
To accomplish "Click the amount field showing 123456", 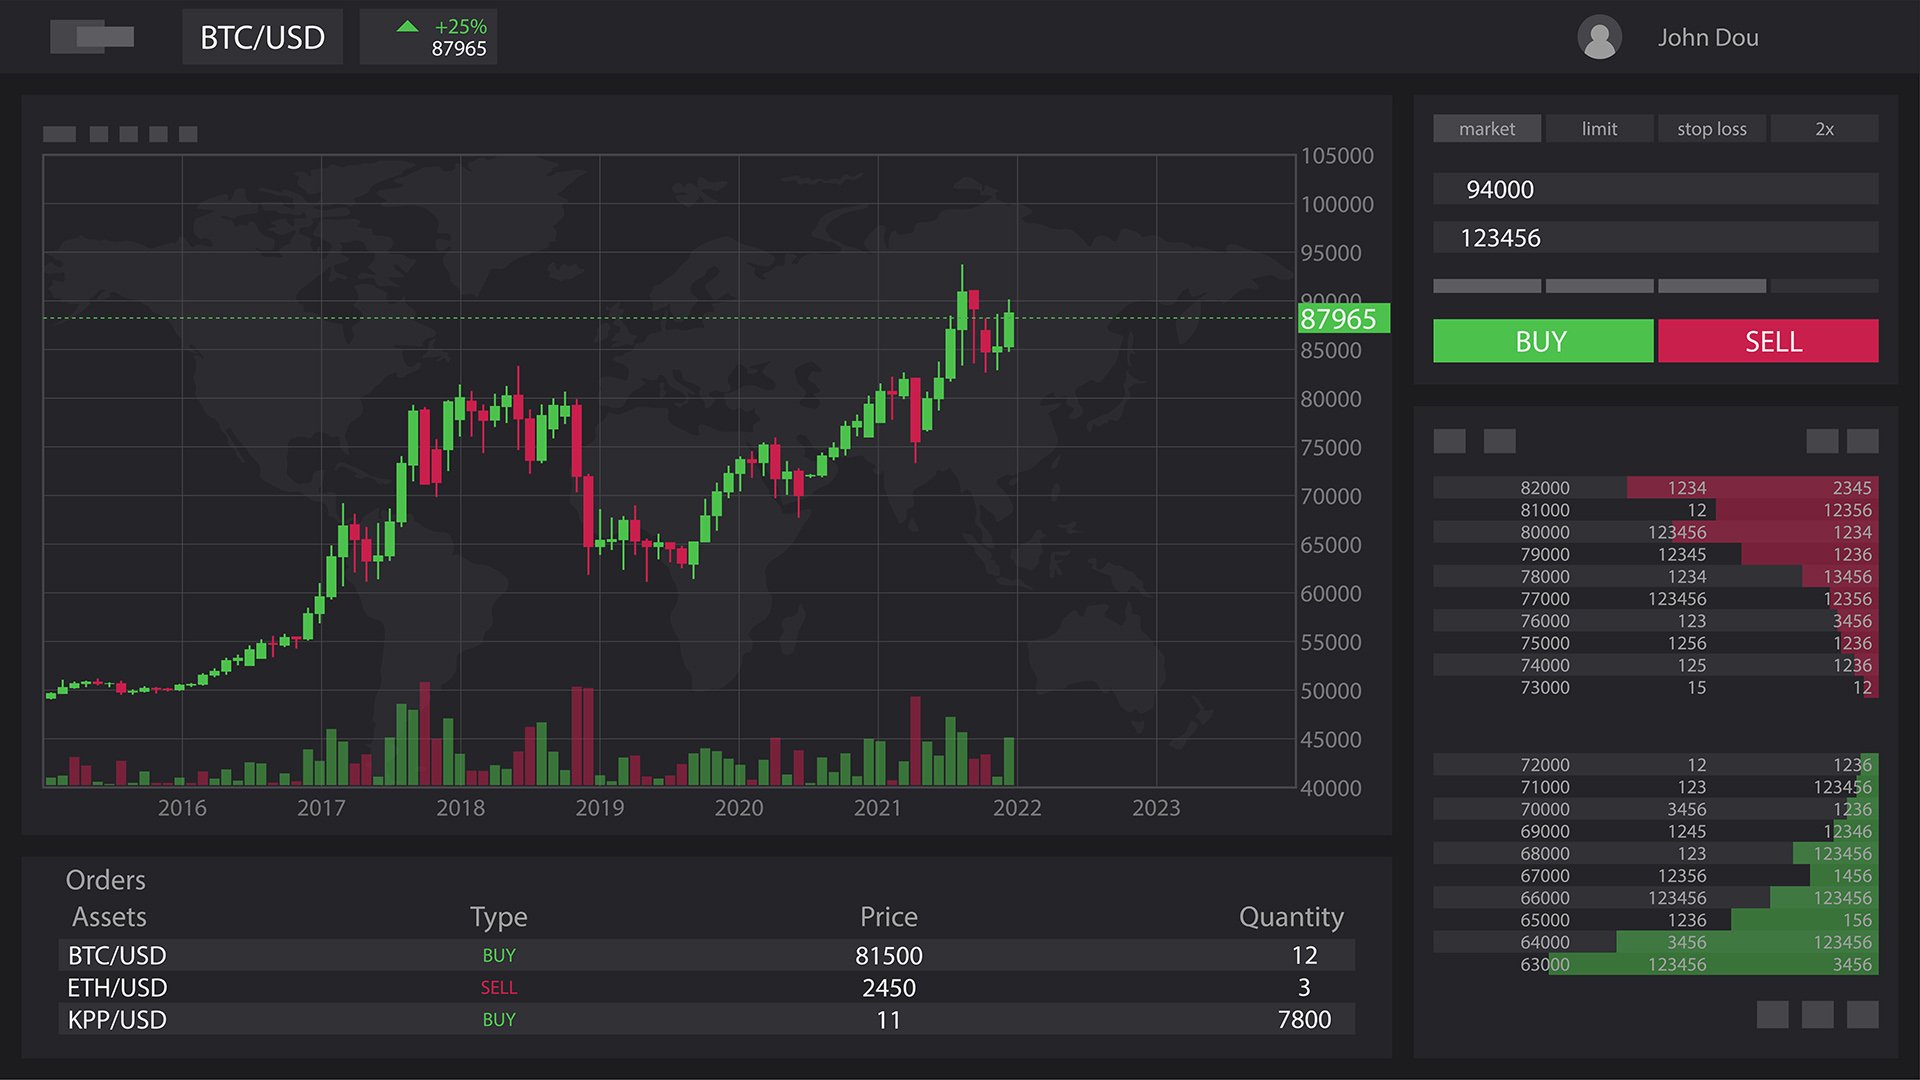I will (1655, 238).
